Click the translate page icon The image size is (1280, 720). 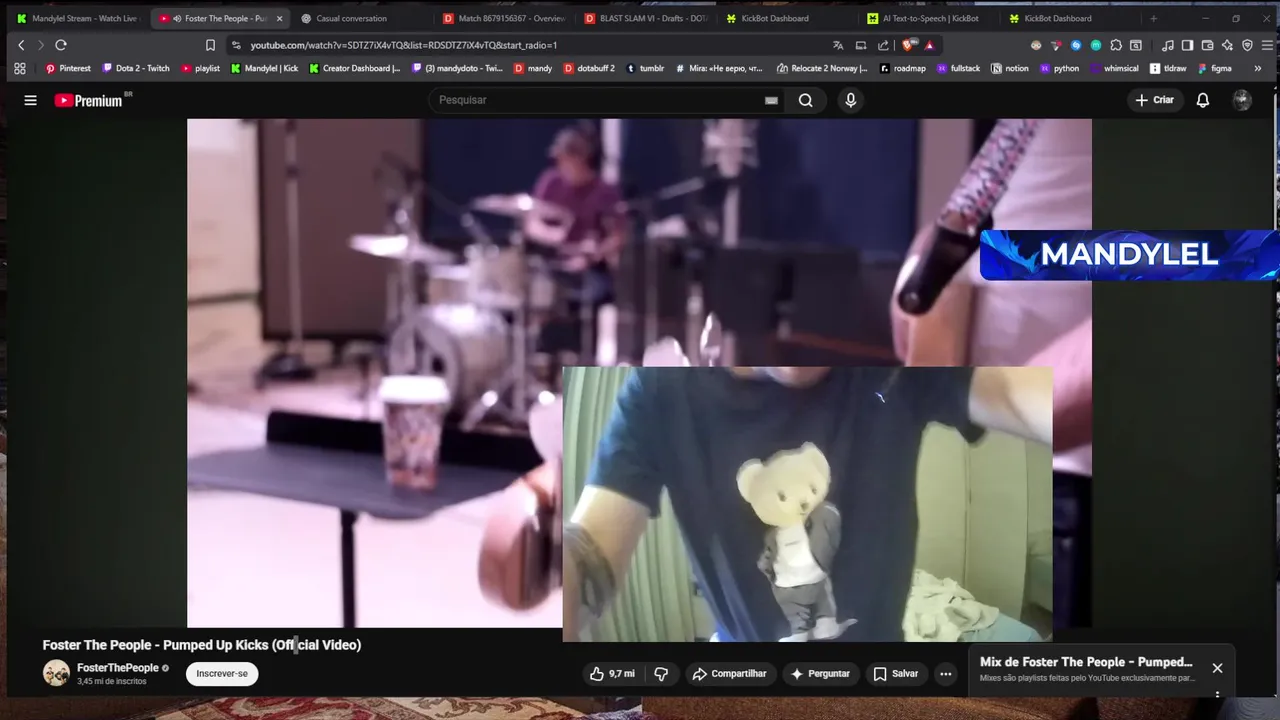(838, 45)
